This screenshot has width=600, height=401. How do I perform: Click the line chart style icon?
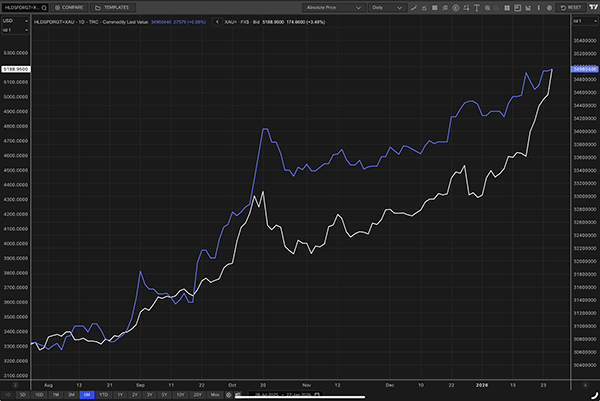click(x=413, y=7)
